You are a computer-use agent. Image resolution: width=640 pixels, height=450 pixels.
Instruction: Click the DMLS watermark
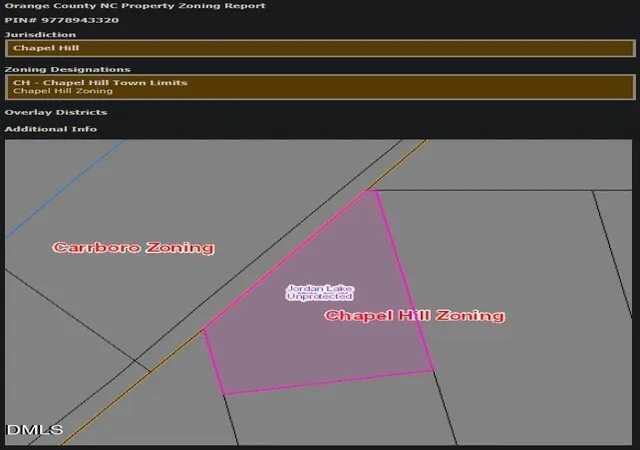click(35, 430)
